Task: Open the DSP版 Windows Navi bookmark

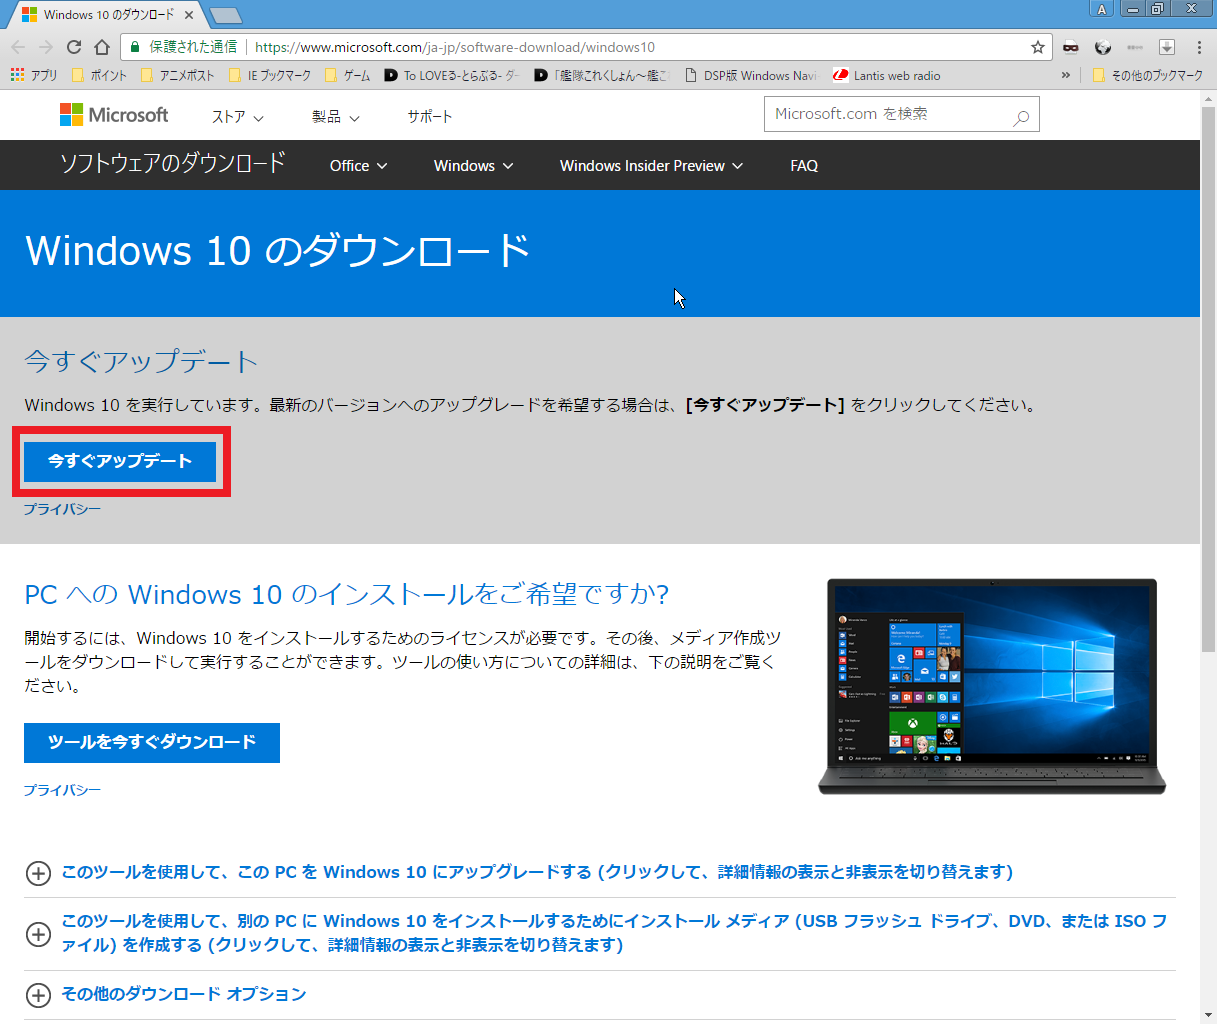Action: click(x=750, y=75)
